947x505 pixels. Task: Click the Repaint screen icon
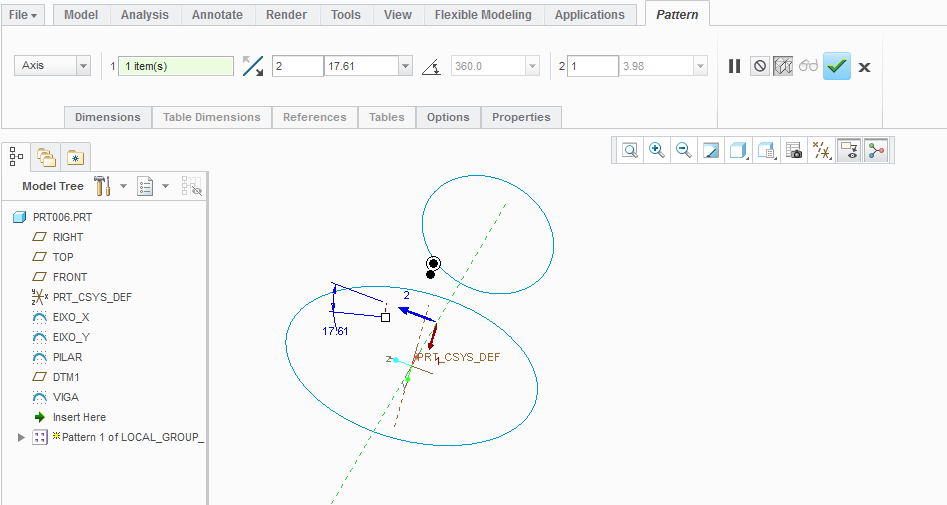click(x=711, y=150)
